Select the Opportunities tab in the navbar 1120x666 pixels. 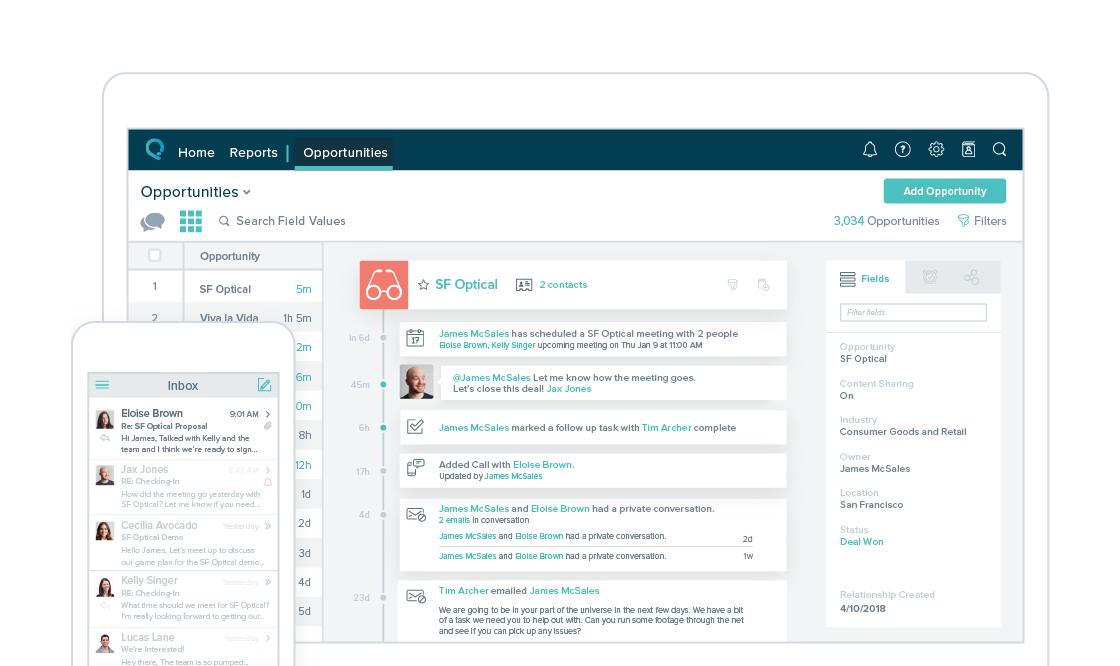click(x=345, y=152)
